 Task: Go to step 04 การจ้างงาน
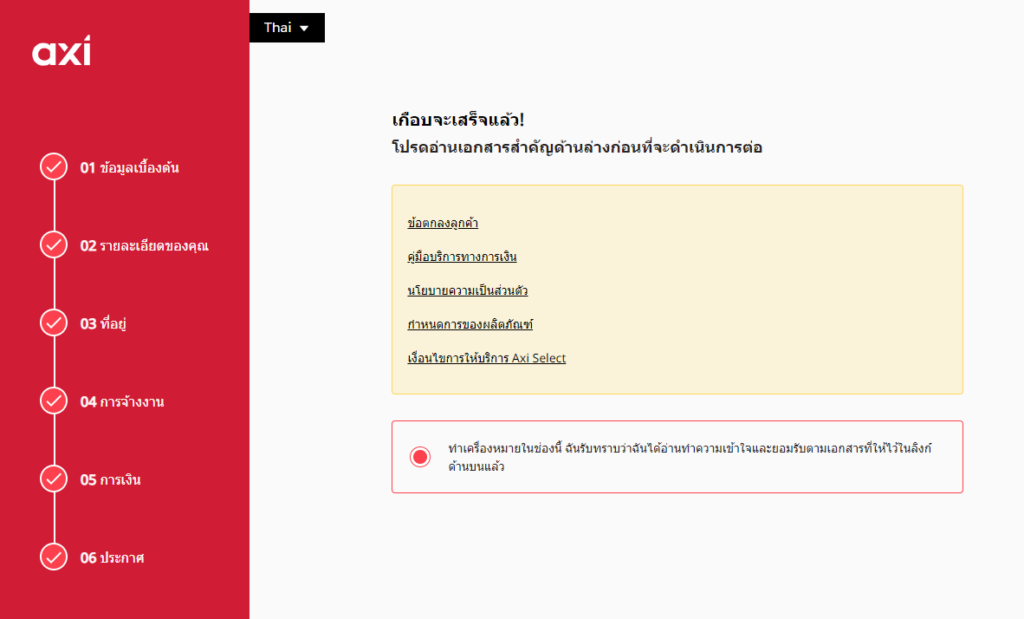[x=121, y=402]
